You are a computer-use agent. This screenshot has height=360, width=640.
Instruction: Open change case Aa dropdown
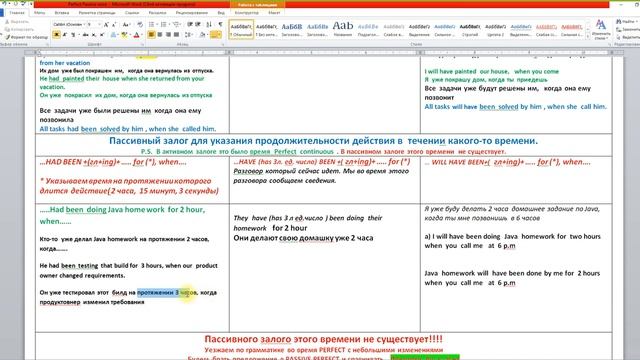127,25
